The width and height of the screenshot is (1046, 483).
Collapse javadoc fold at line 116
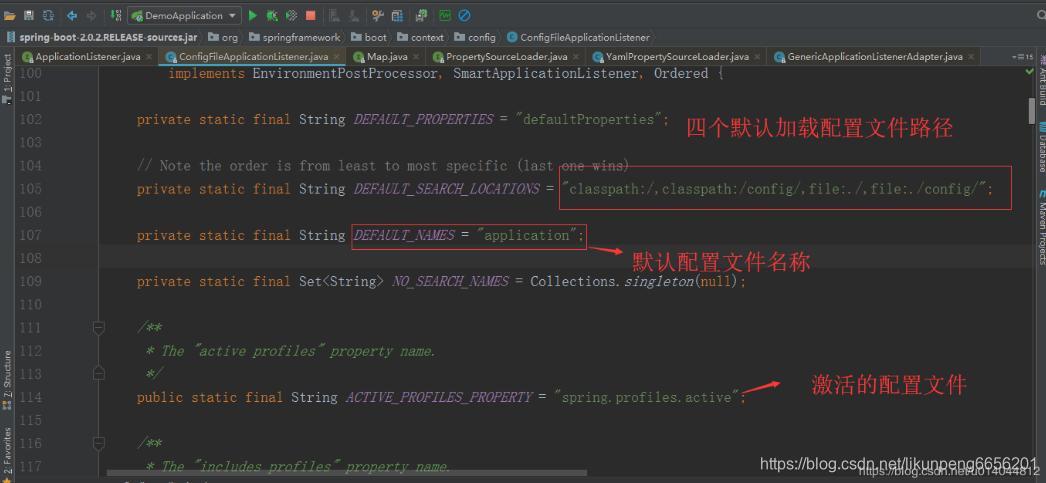click(99, 443)
